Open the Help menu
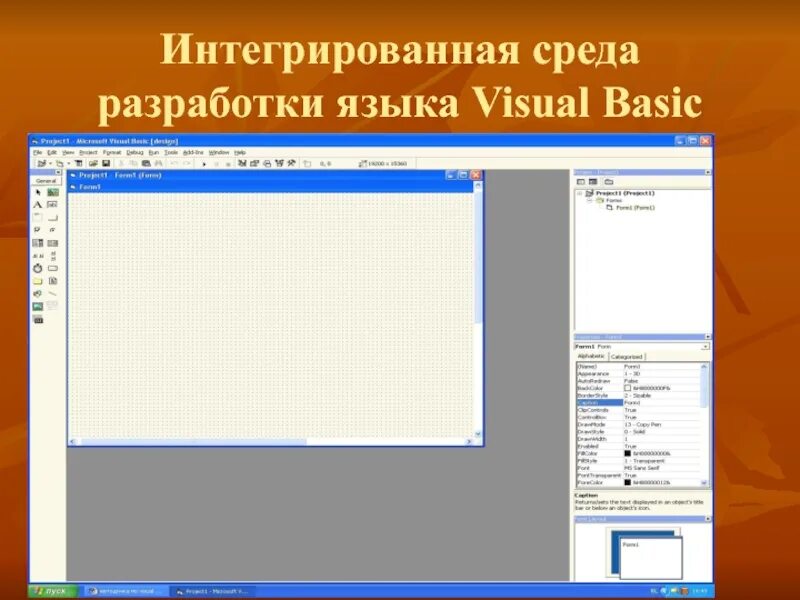The height and width of the screenshot is (600, 800). pyautogui.click(x=240, y=152)
